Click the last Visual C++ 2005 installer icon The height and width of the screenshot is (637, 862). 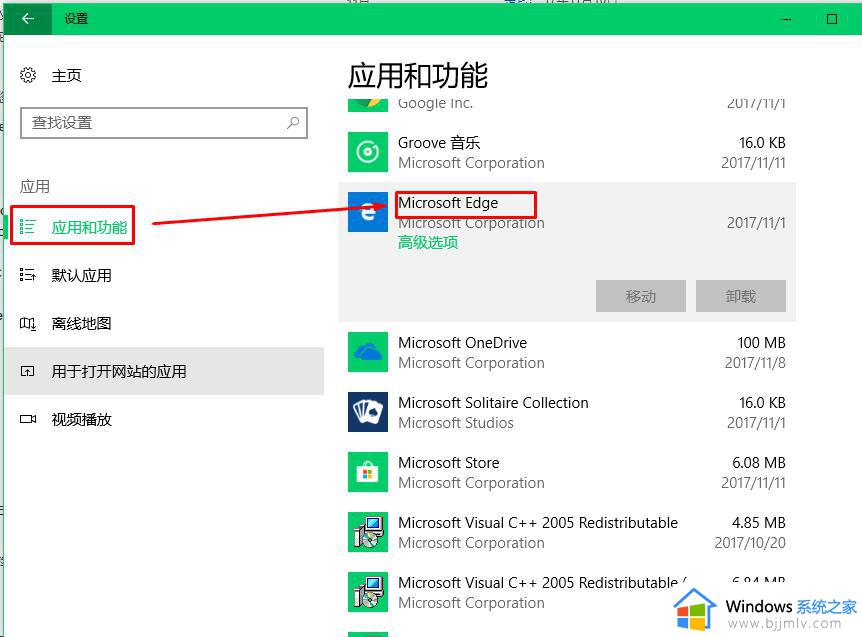(368, 591)
